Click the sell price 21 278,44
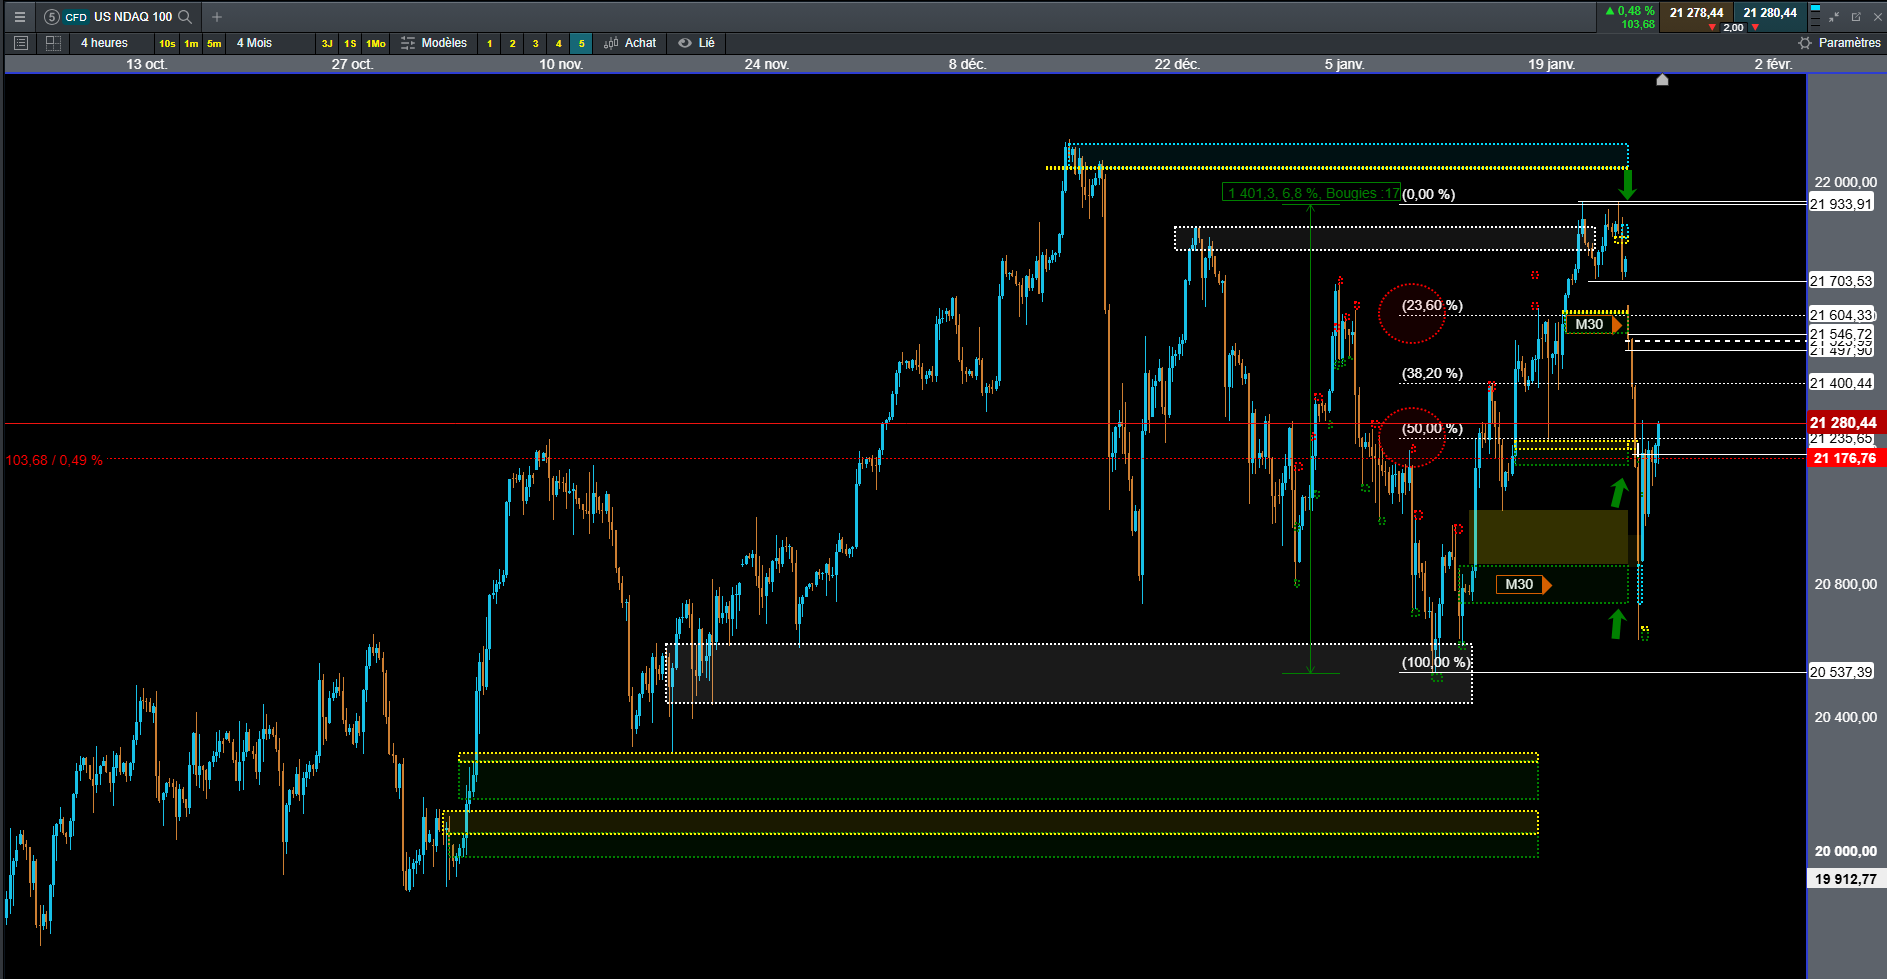Image resolution: width=1887 pixels, height=979 pixels. coord(1696,13)
